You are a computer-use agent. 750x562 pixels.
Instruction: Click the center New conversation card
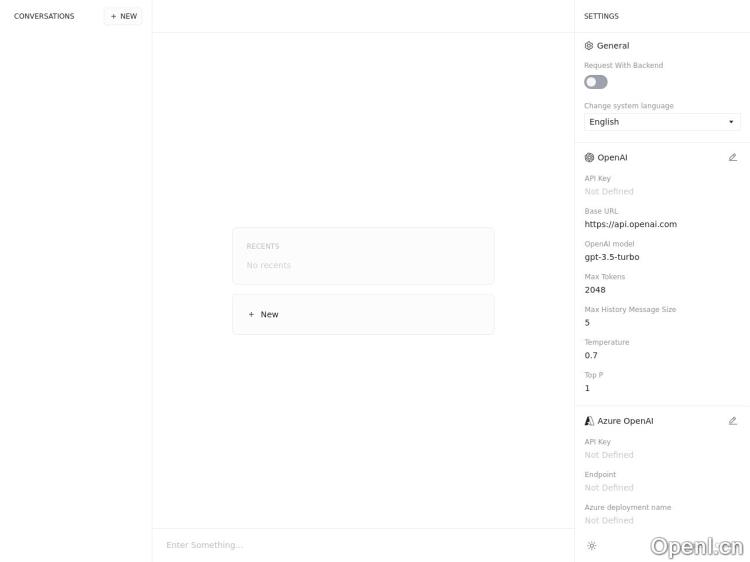(x=363, y=314)
